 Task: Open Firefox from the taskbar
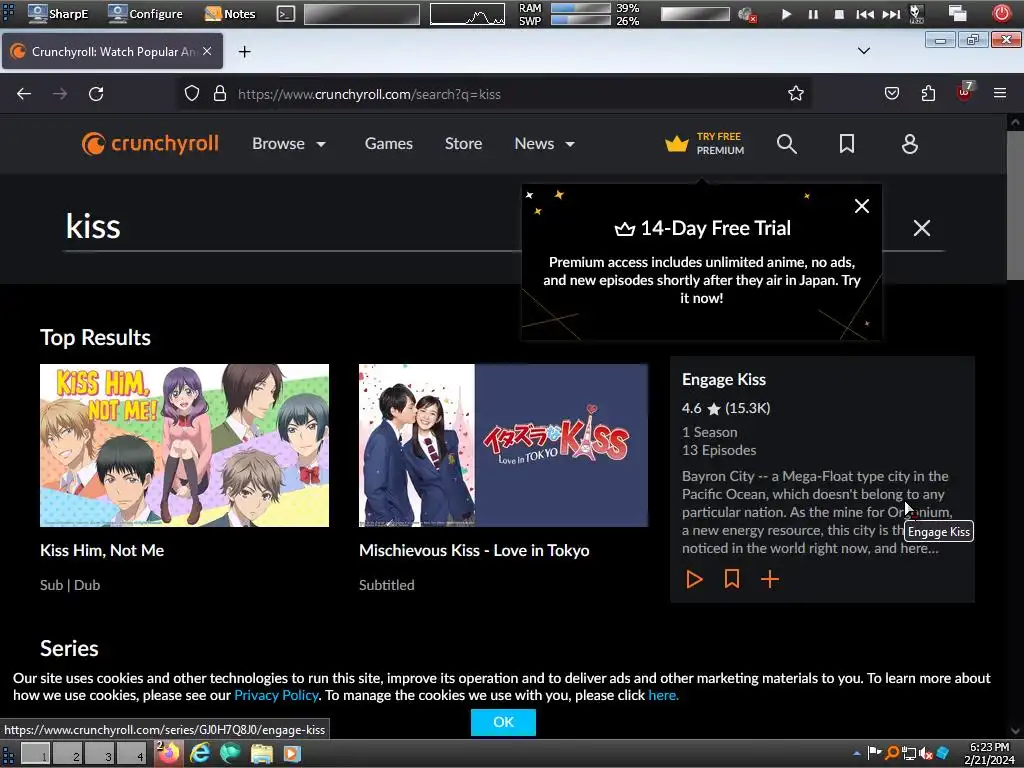coord(168,753)
